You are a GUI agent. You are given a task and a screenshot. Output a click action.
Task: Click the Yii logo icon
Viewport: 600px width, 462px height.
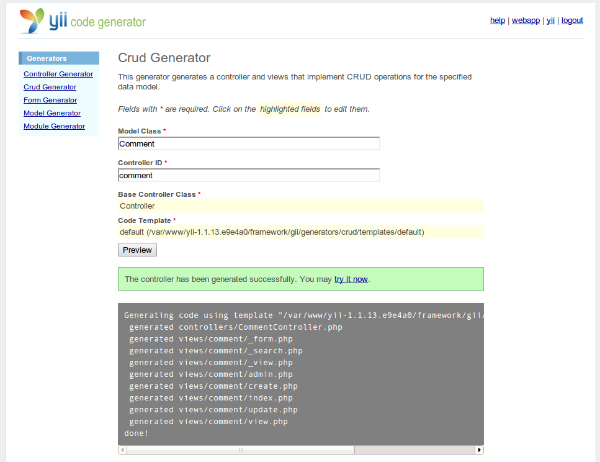[32, 21]
